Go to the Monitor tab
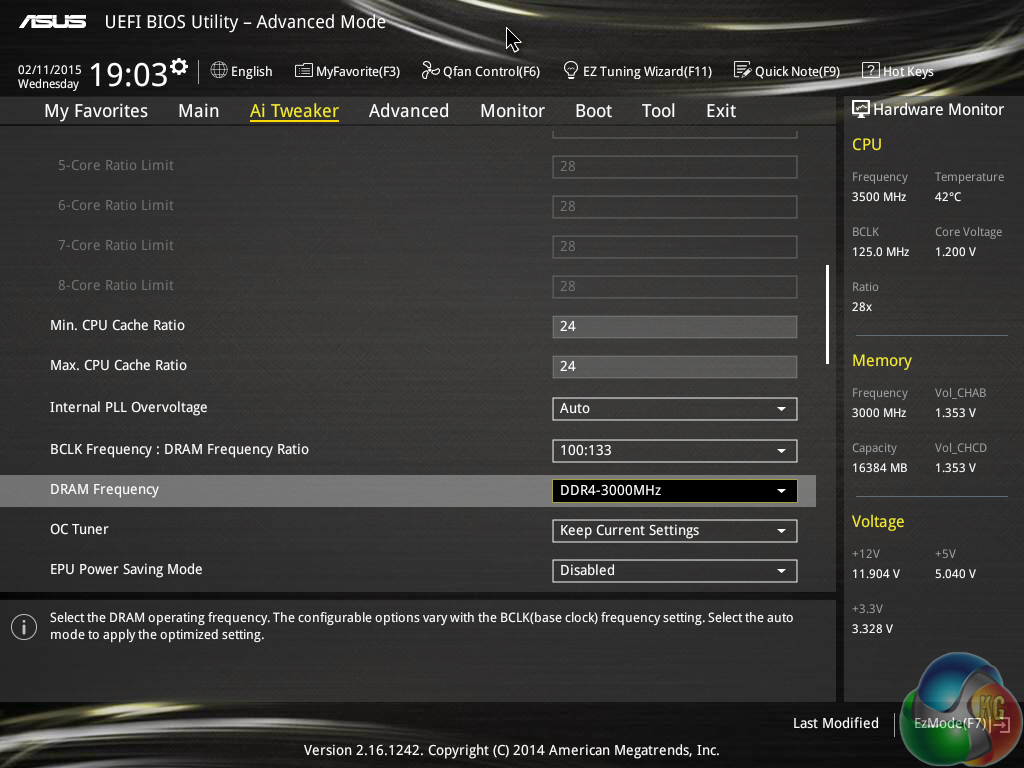 (513, 111)
